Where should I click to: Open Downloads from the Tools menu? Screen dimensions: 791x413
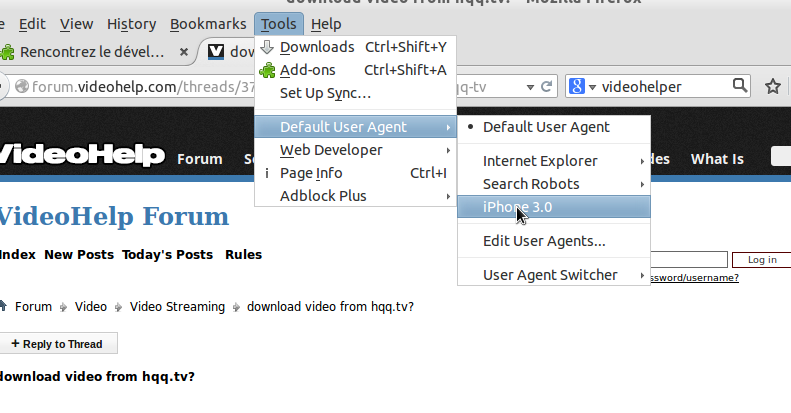pos(316,47)
